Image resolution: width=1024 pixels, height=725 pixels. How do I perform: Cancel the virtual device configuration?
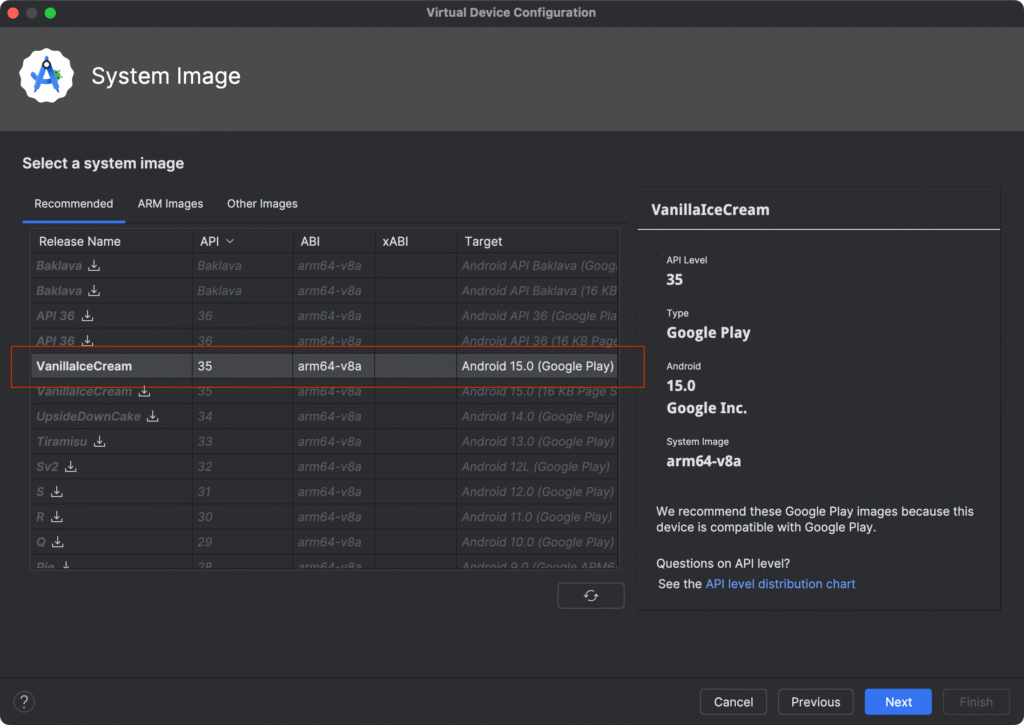click(733, 702)
